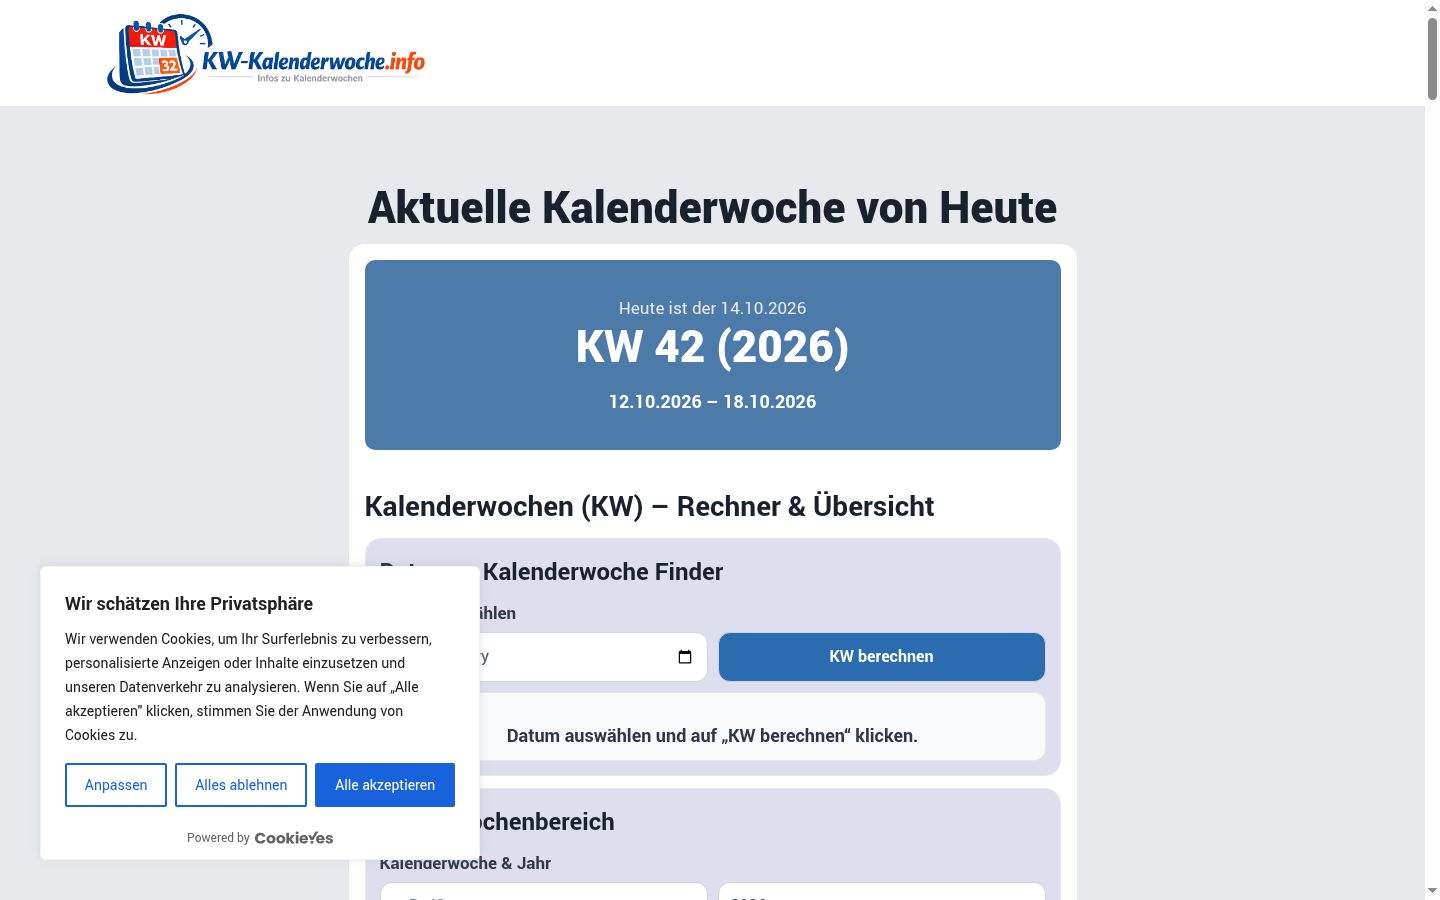Open the KW-Kalenderwoche.info logo link
Image resolution: width=1440 pixels, height=900 pixels.
click(266, 54)
